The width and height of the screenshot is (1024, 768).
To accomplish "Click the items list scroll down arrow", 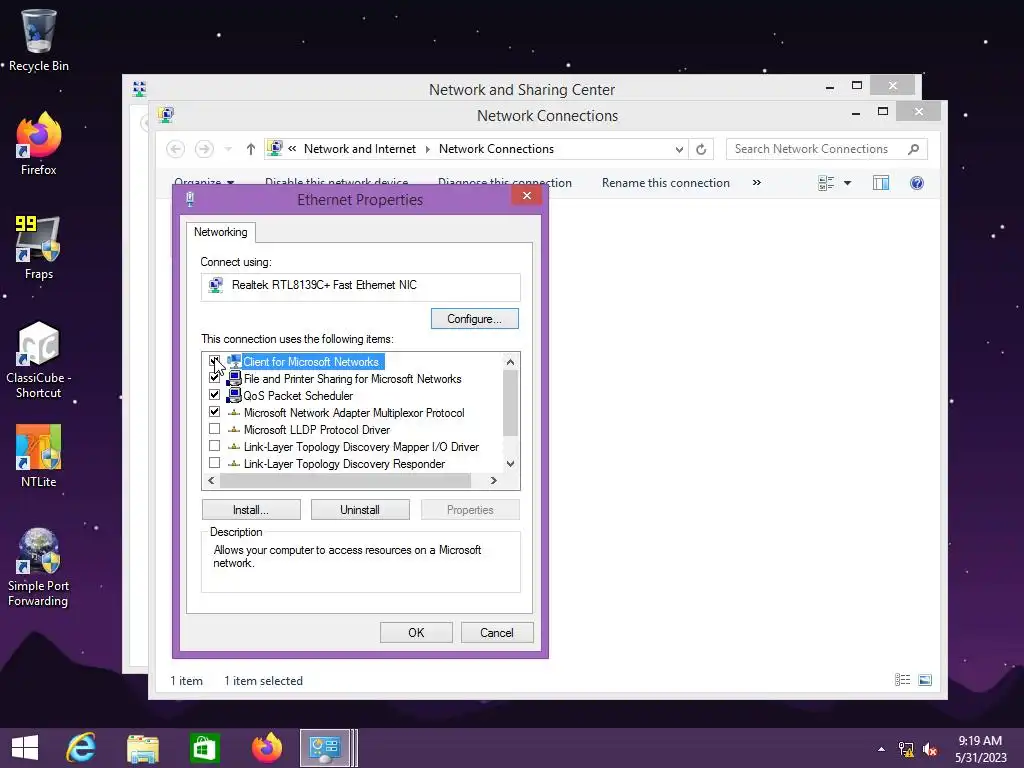I will (510, 464).
